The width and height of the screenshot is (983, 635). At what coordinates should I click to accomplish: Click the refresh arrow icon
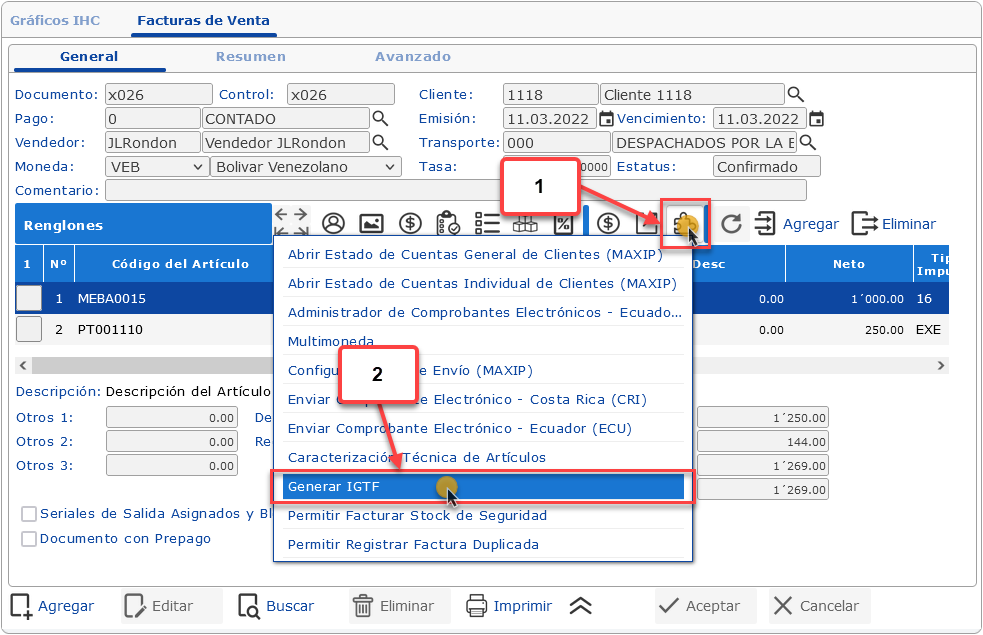coord(732,224)
